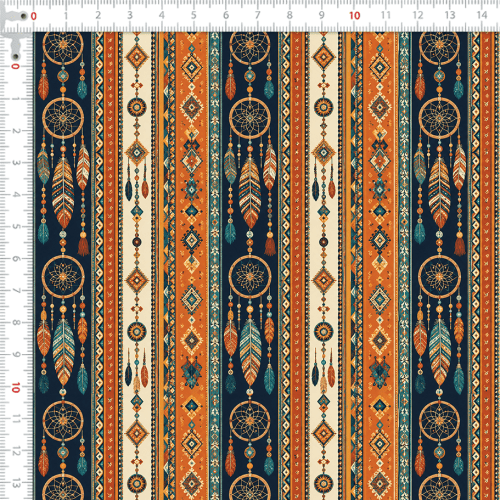Image resolution: width=500 pixels, height=500 pixels.
Task: Click the number 6 on the vertical ruler
Action: point(16,259)
